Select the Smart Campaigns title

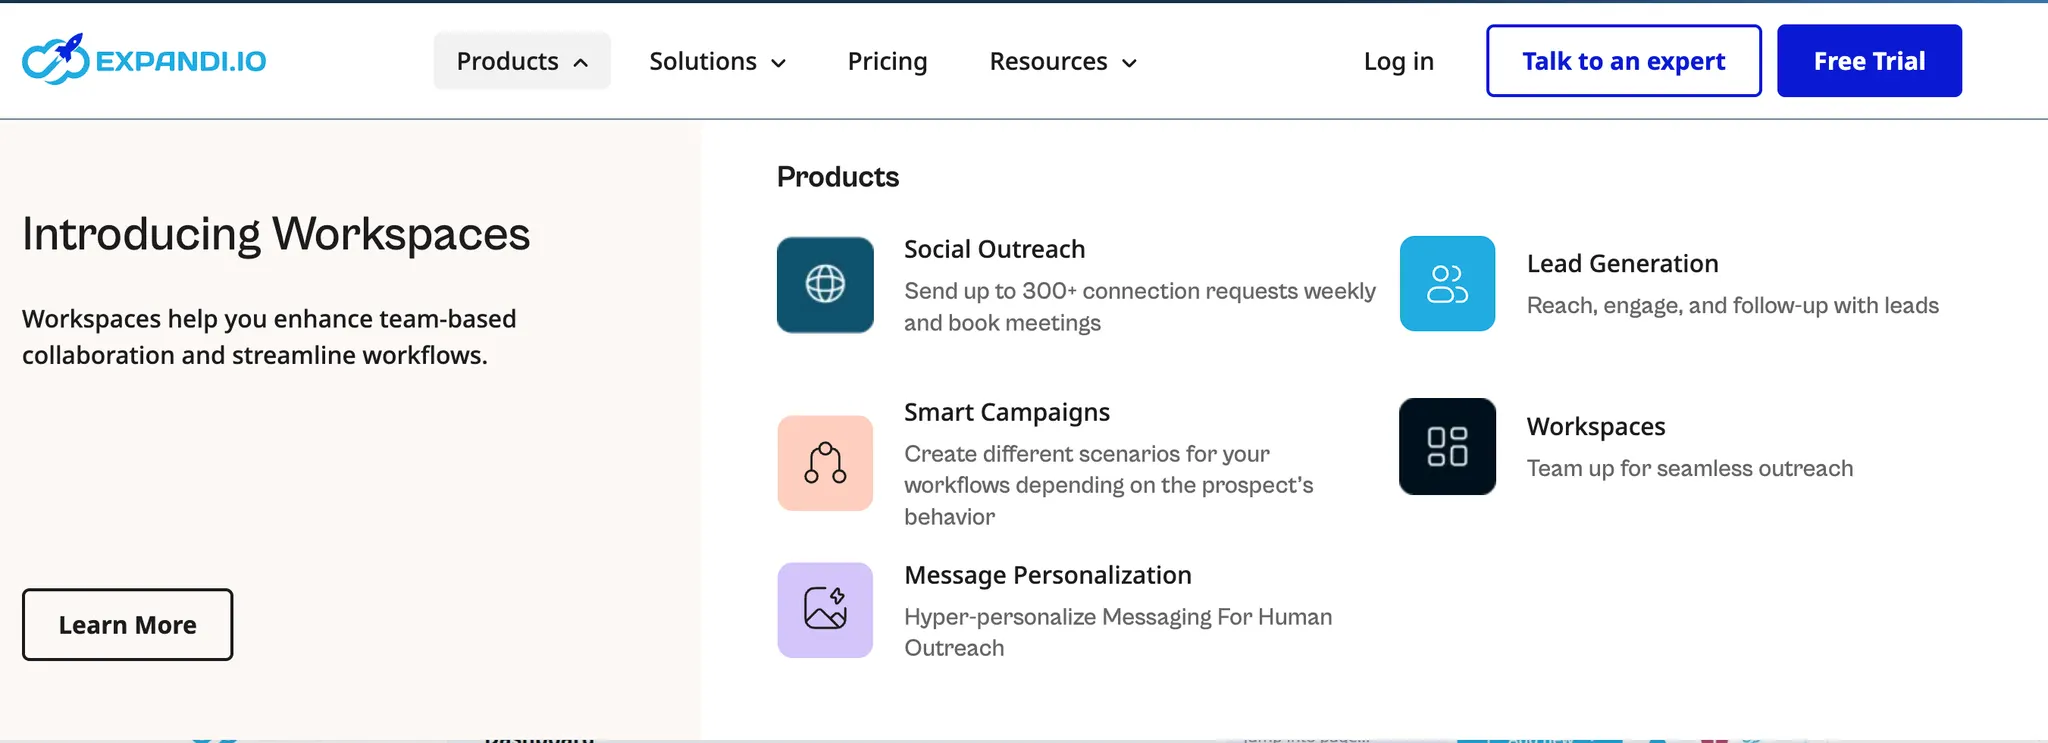(1006, 412)
